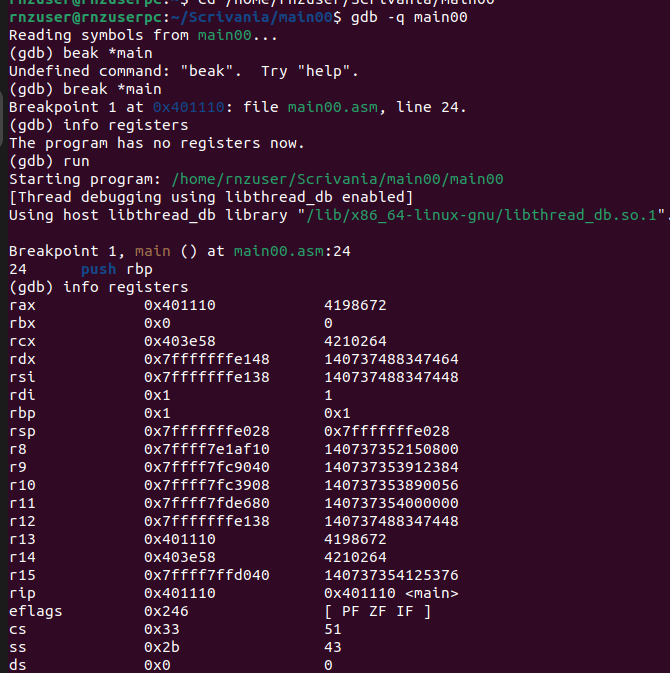Image resolution: width=670 pixels, height=673 pixels.
Task: Click the libthread_db.so.1 library path
Action: (485, 215)
